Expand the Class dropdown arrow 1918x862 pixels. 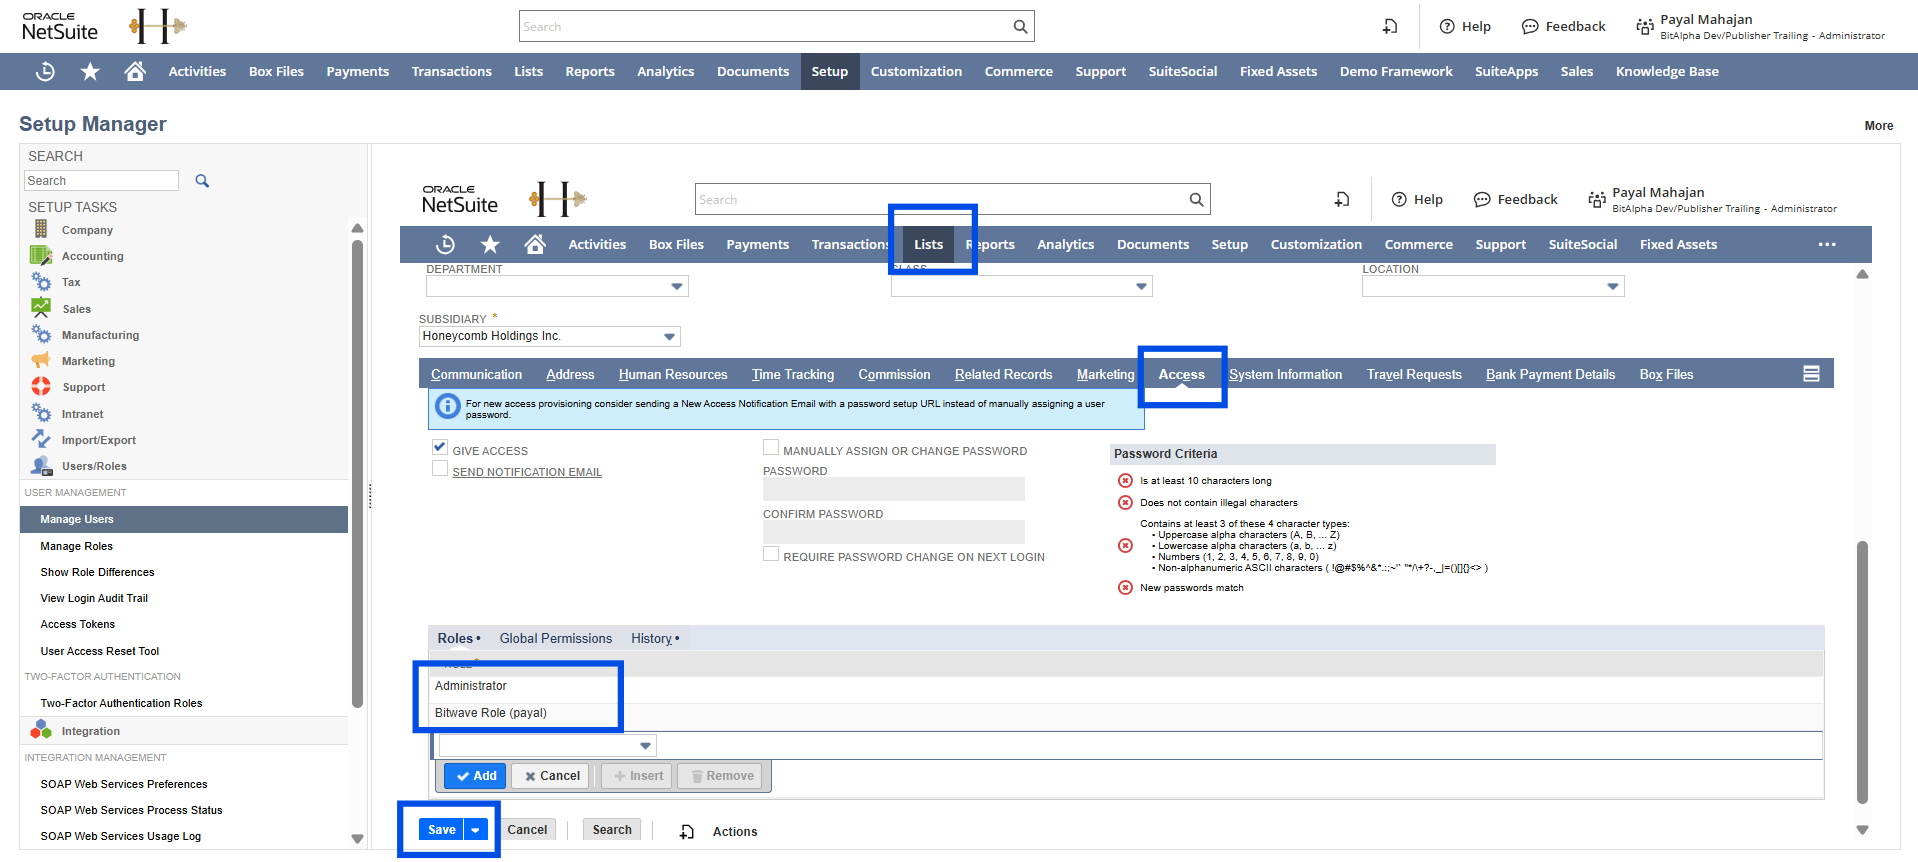coord(1141,287)
